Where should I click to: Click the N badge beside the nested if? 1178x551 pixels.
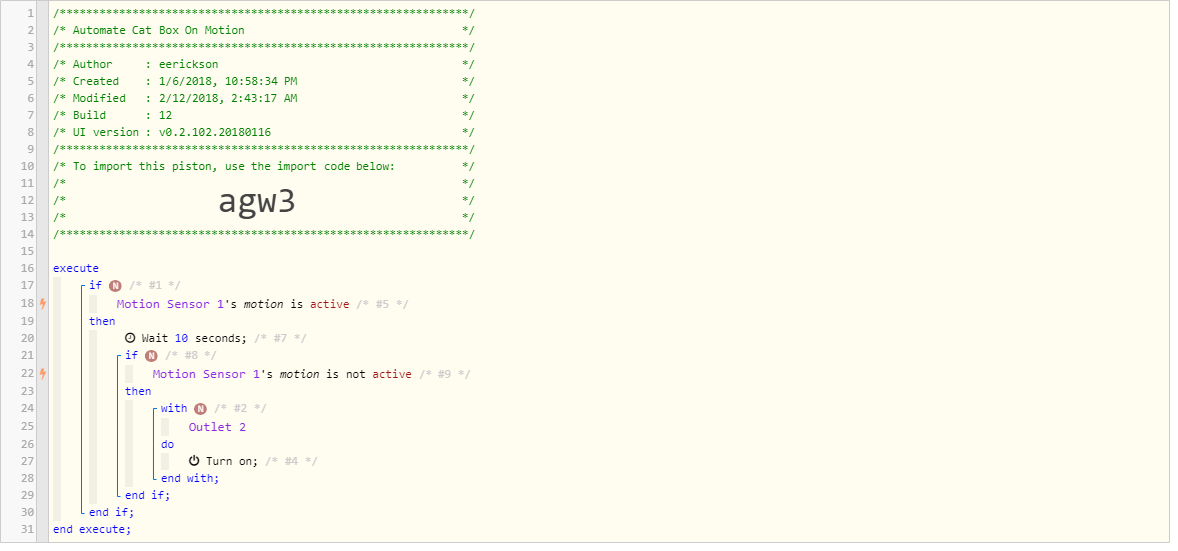tap(151, 356)
